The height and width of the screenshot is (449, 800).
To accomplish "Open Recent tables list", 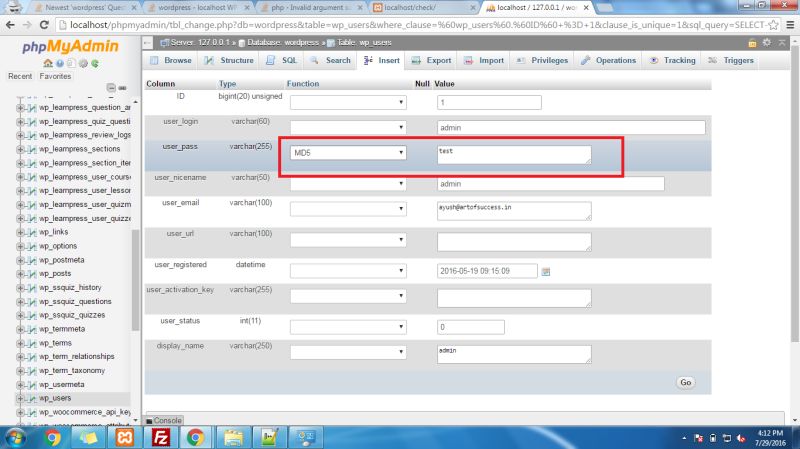I will click(20, 76).
